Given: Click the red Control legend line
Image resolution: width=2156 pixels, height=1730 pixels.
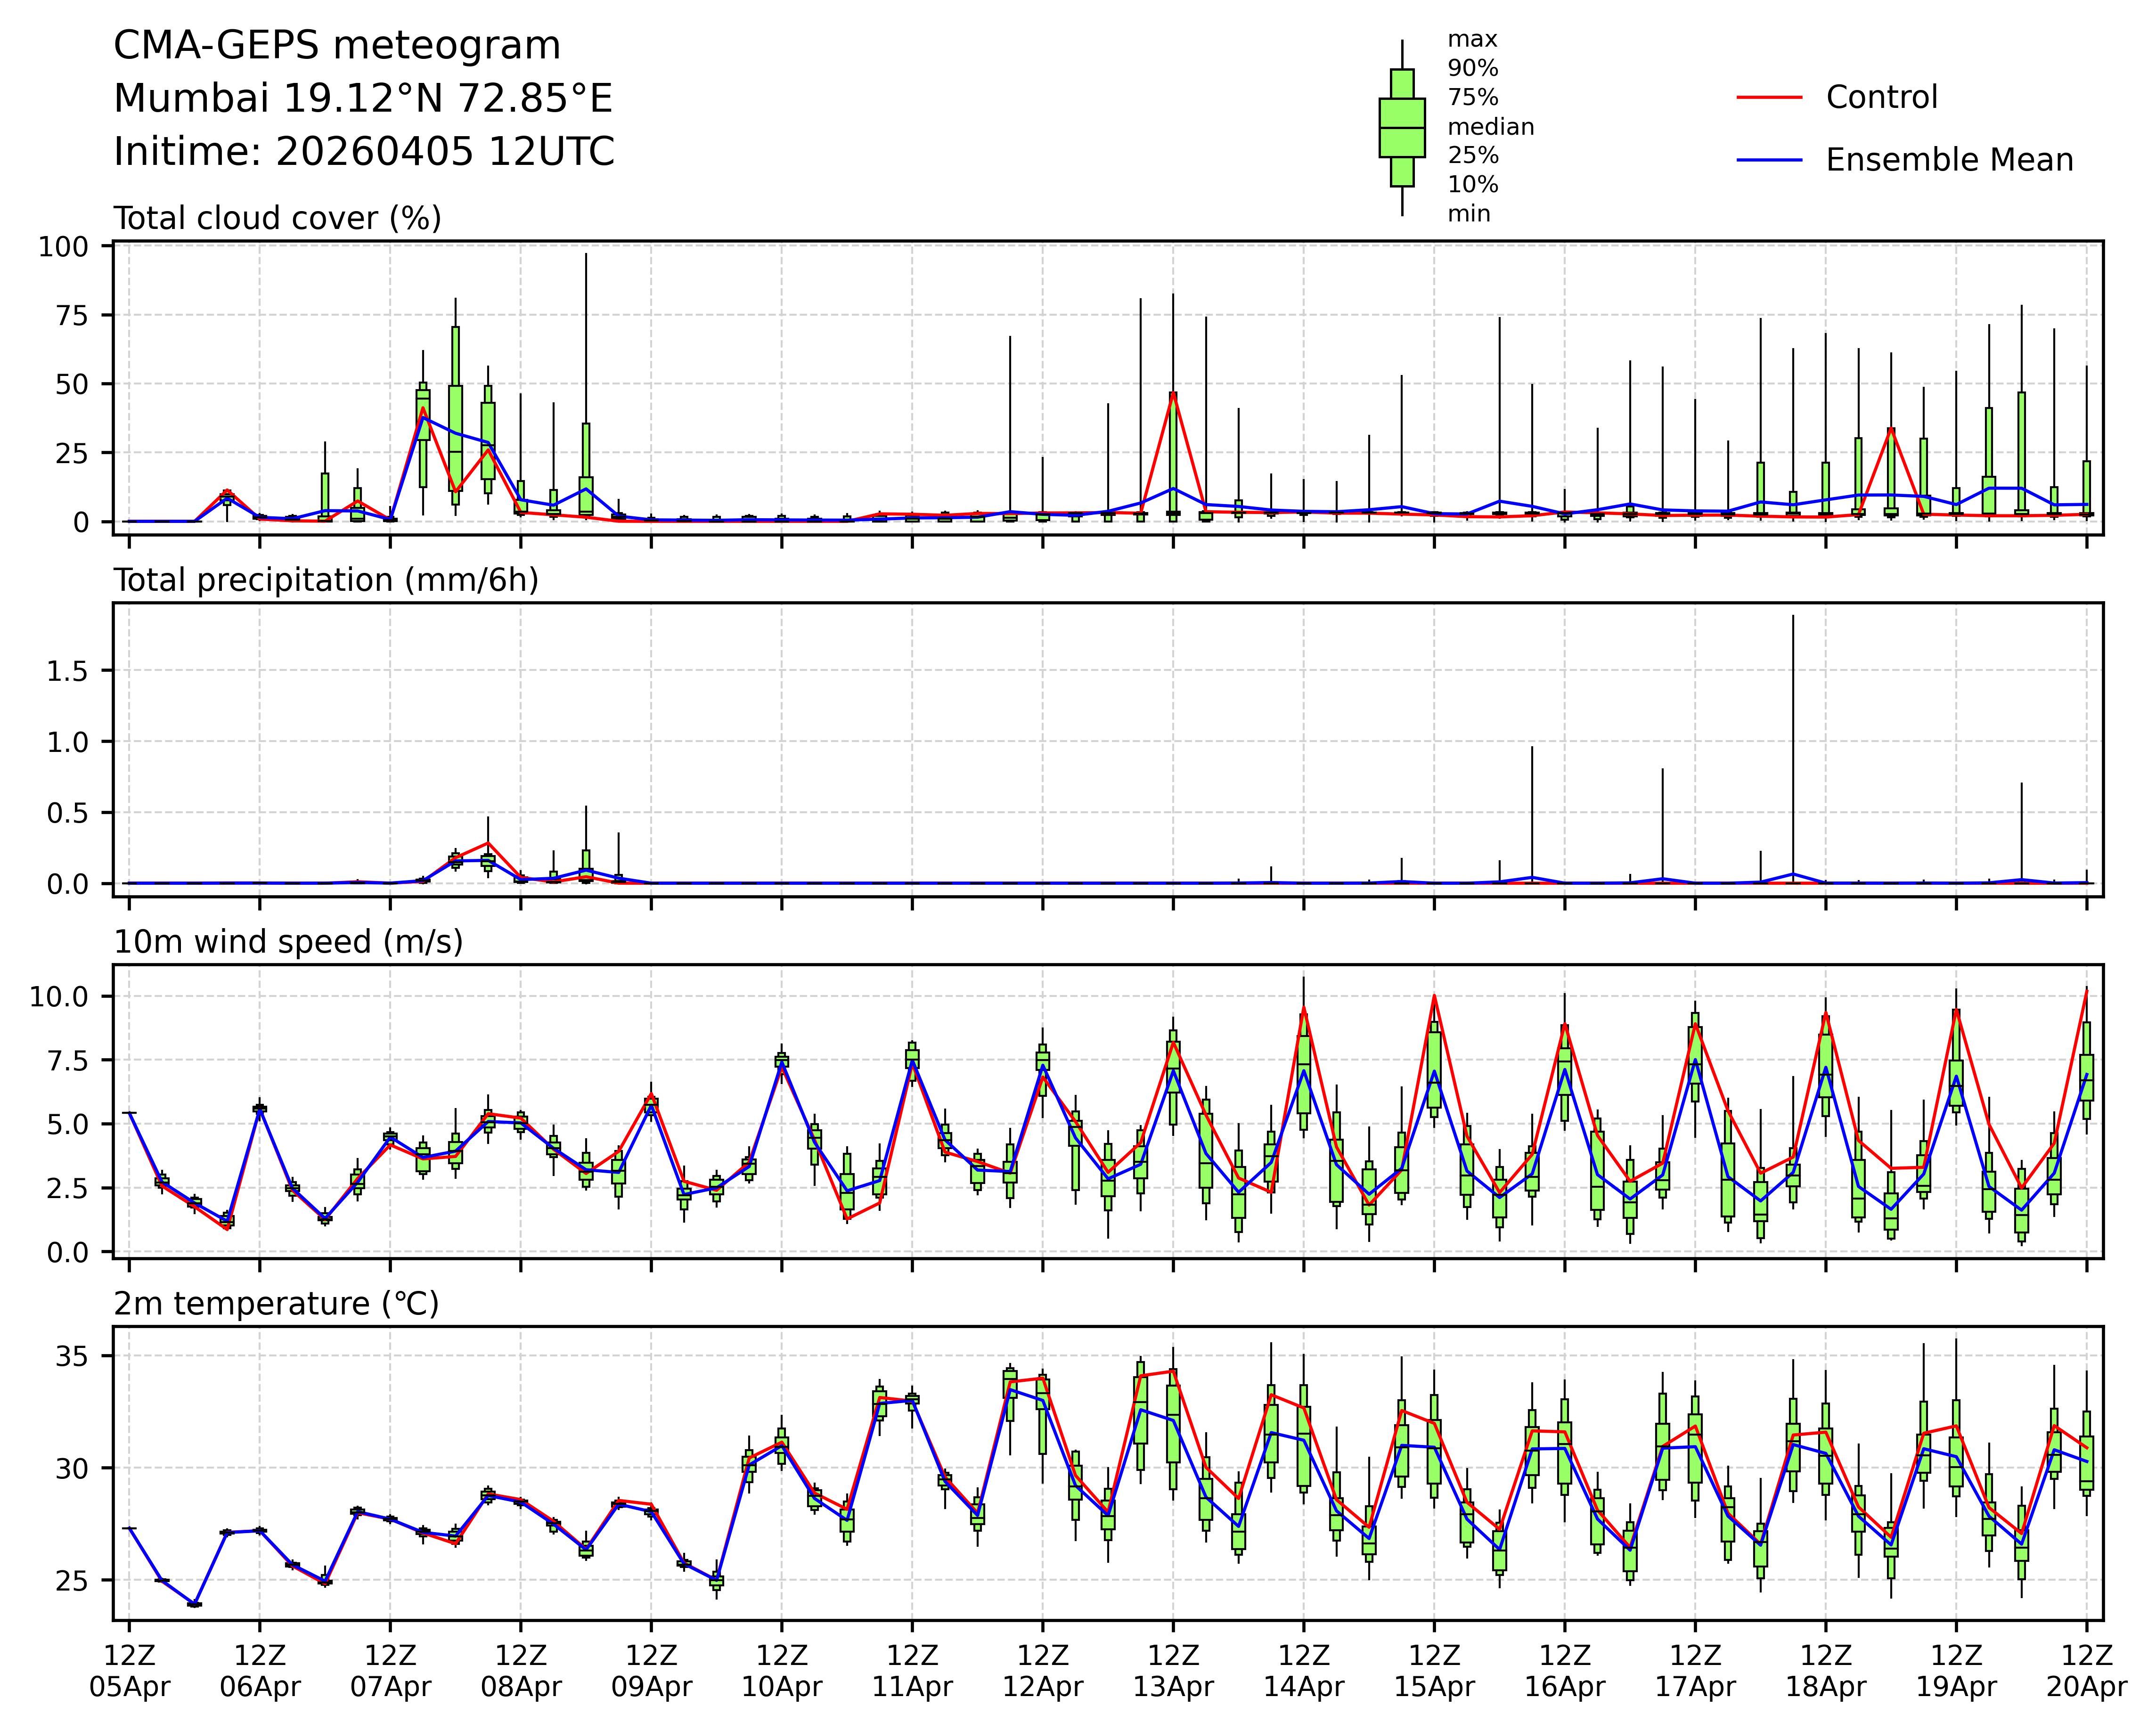Looking at the screenshot, I should point(1769,98).
